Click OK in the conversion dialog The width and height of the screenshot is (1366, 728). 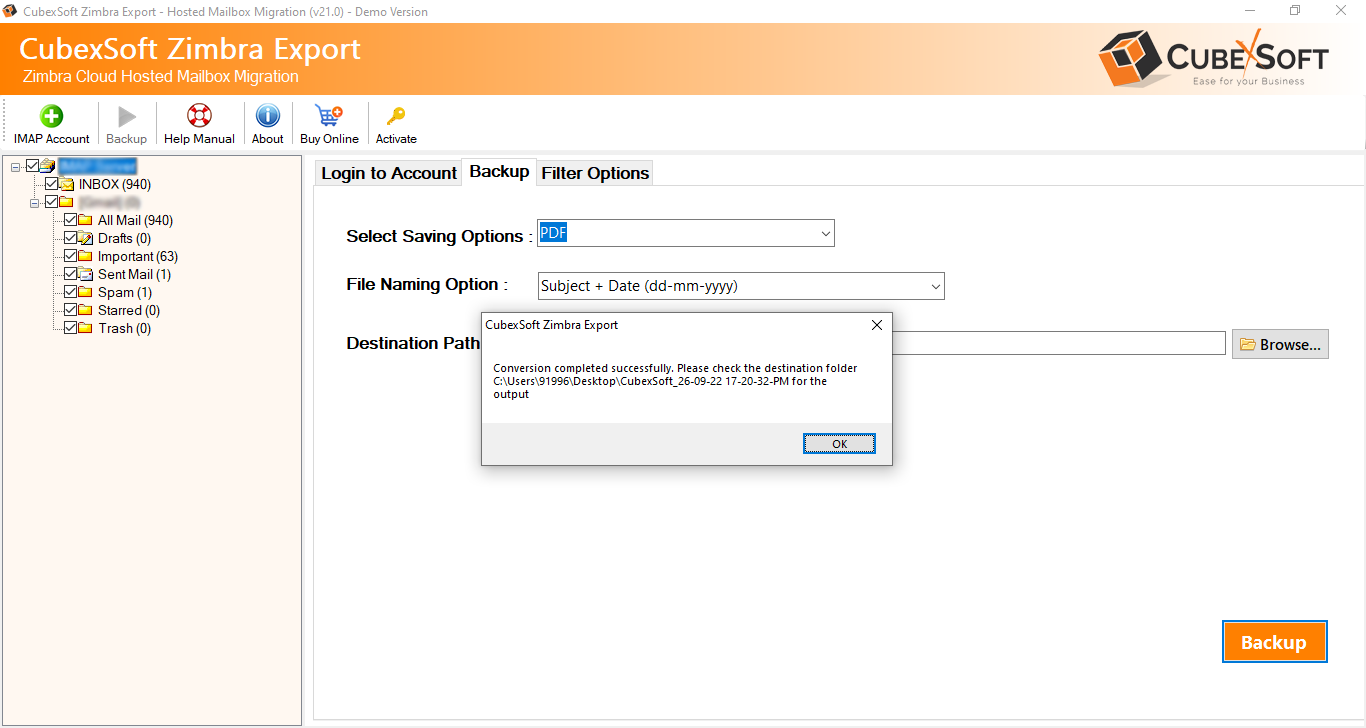click(x=839, y=444)
